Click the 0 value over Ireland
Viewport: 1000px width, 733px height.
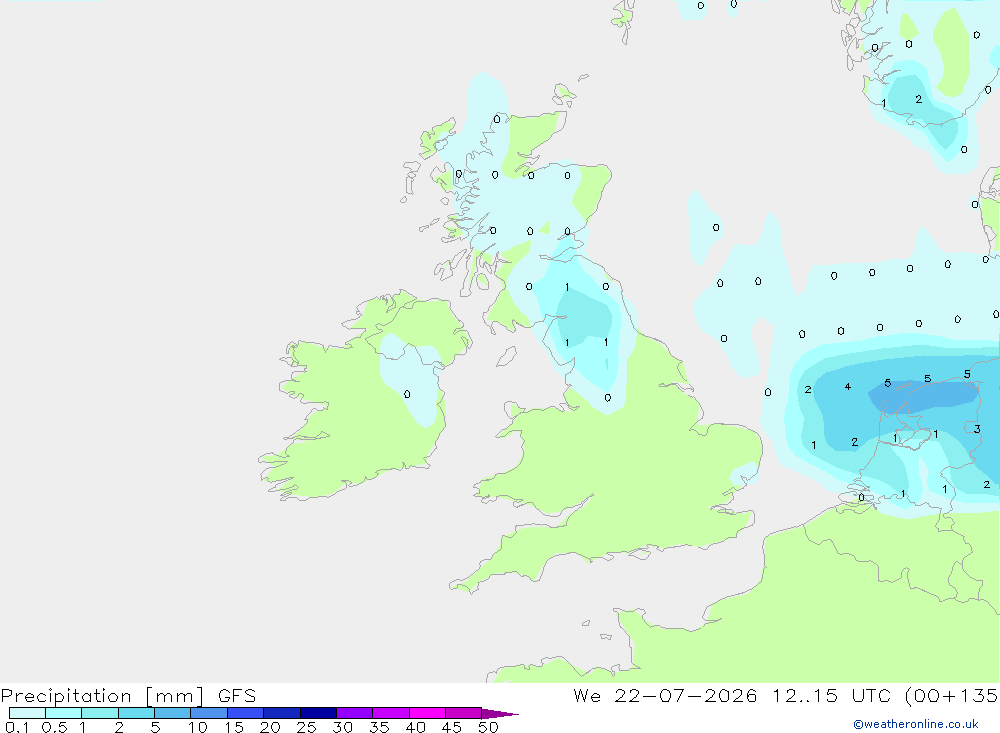coord(407,394)
